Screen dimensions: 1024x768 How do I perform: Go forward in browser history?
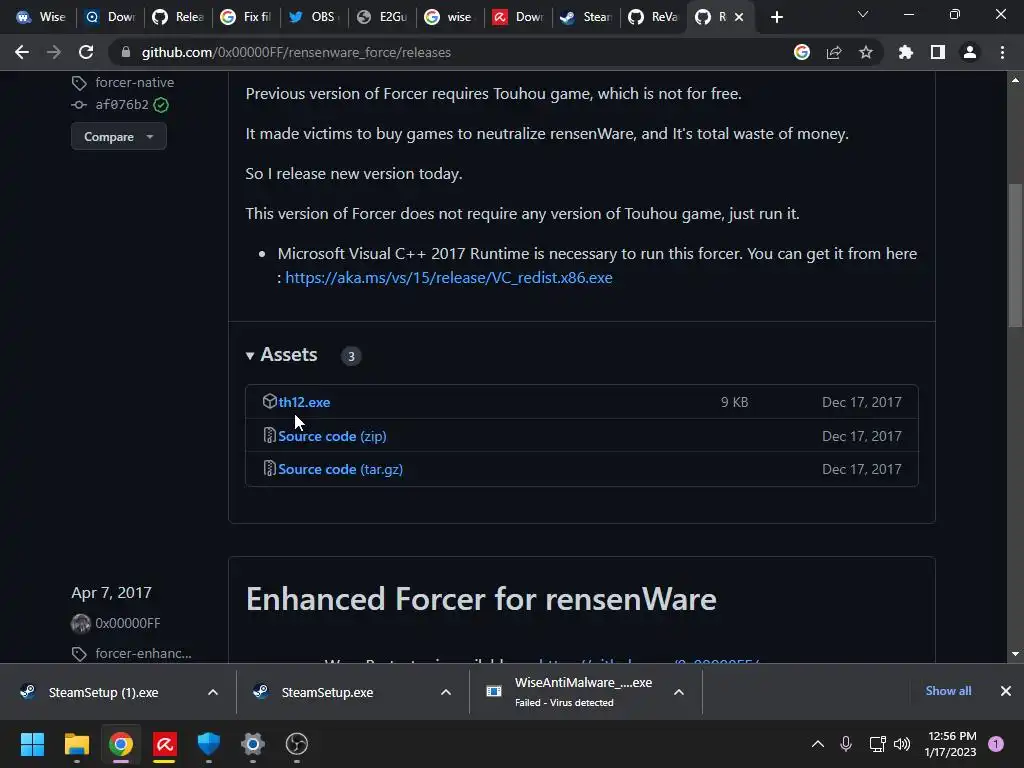click(x=54, y=52)
